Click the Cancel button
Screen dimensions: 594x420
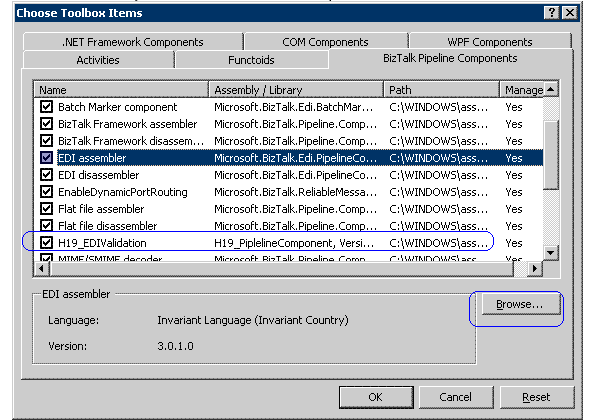[x=456, y=397]
